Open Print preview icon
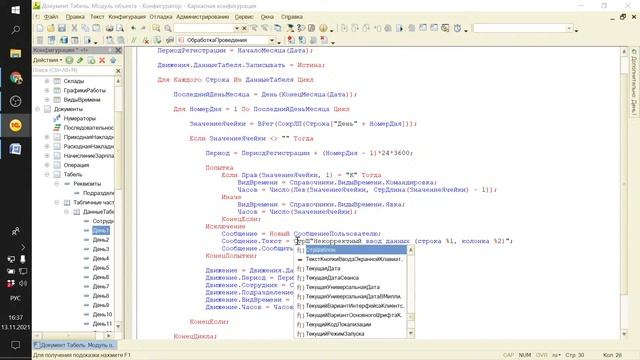Screen dimensions: 640x360 coord(120,28)
